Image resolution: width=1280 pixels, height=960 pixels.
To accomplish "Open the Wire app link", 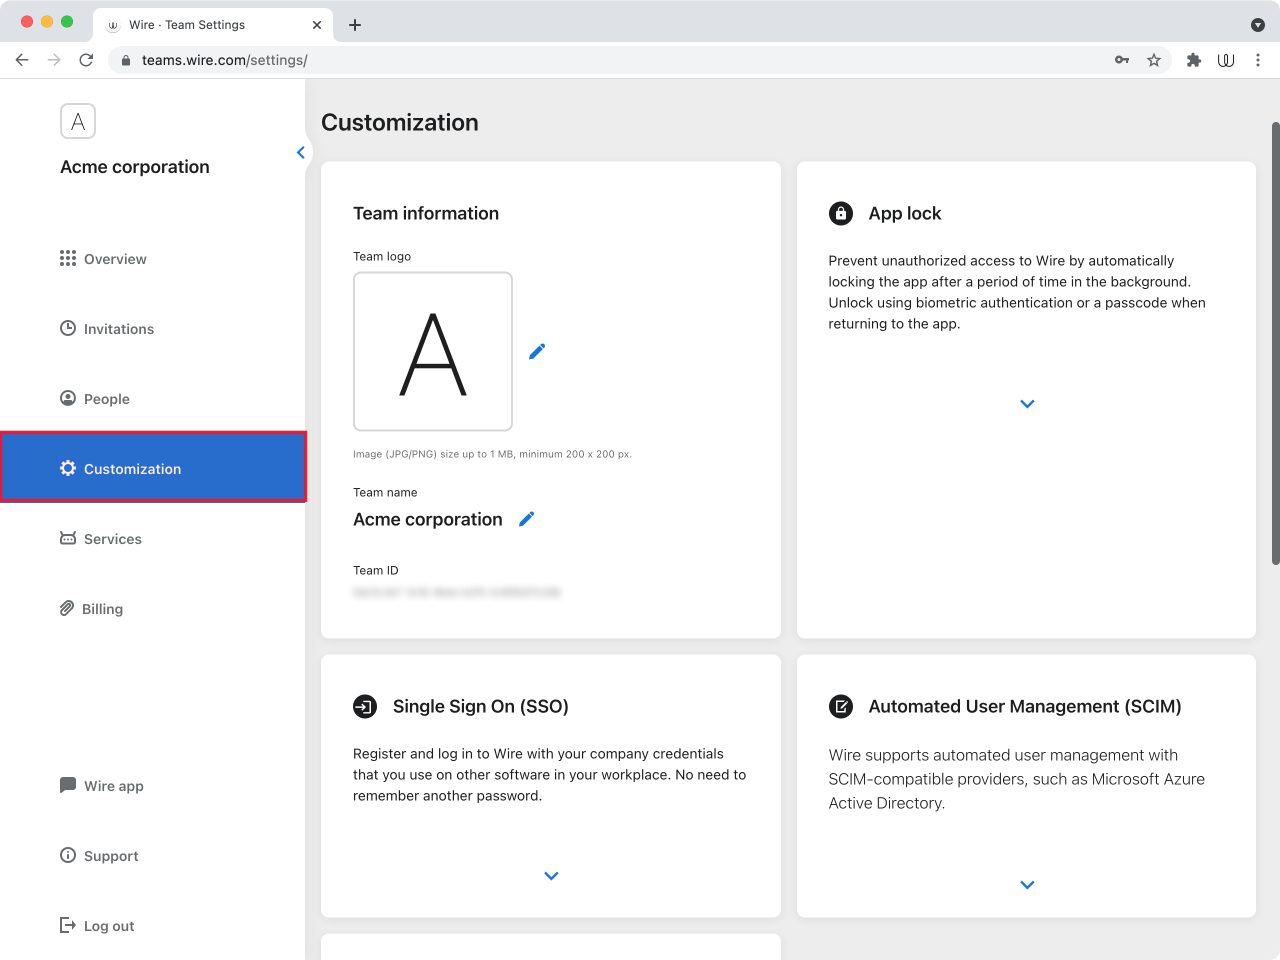I will (102, 786).
